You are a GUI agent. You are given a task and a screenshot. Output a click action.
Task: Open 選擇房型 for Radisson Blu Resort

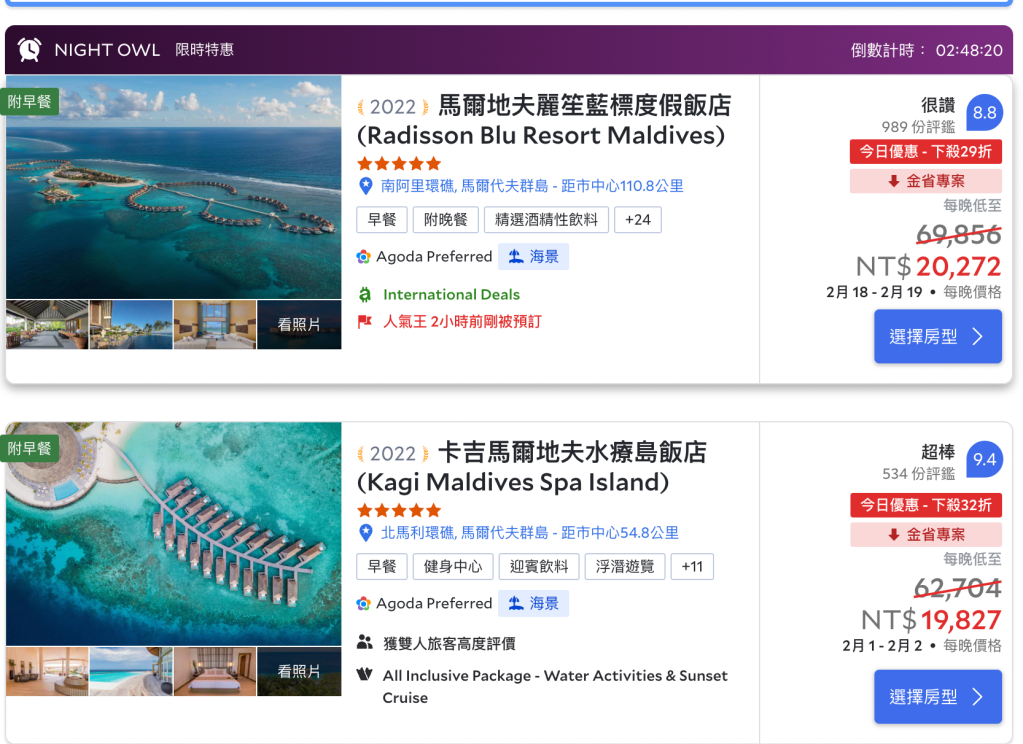(937, 337)
